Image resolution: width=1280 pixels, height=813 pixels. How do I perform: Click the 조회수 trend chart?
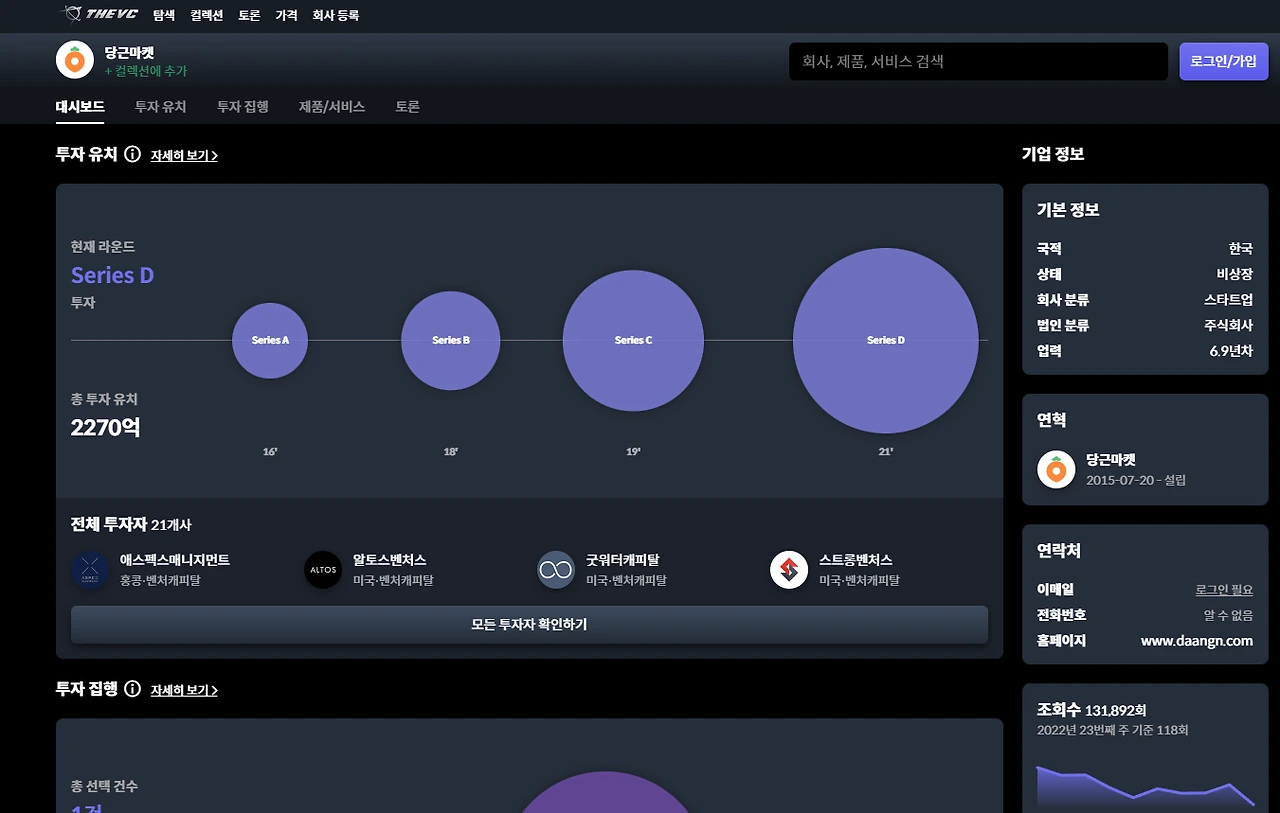1145,787
